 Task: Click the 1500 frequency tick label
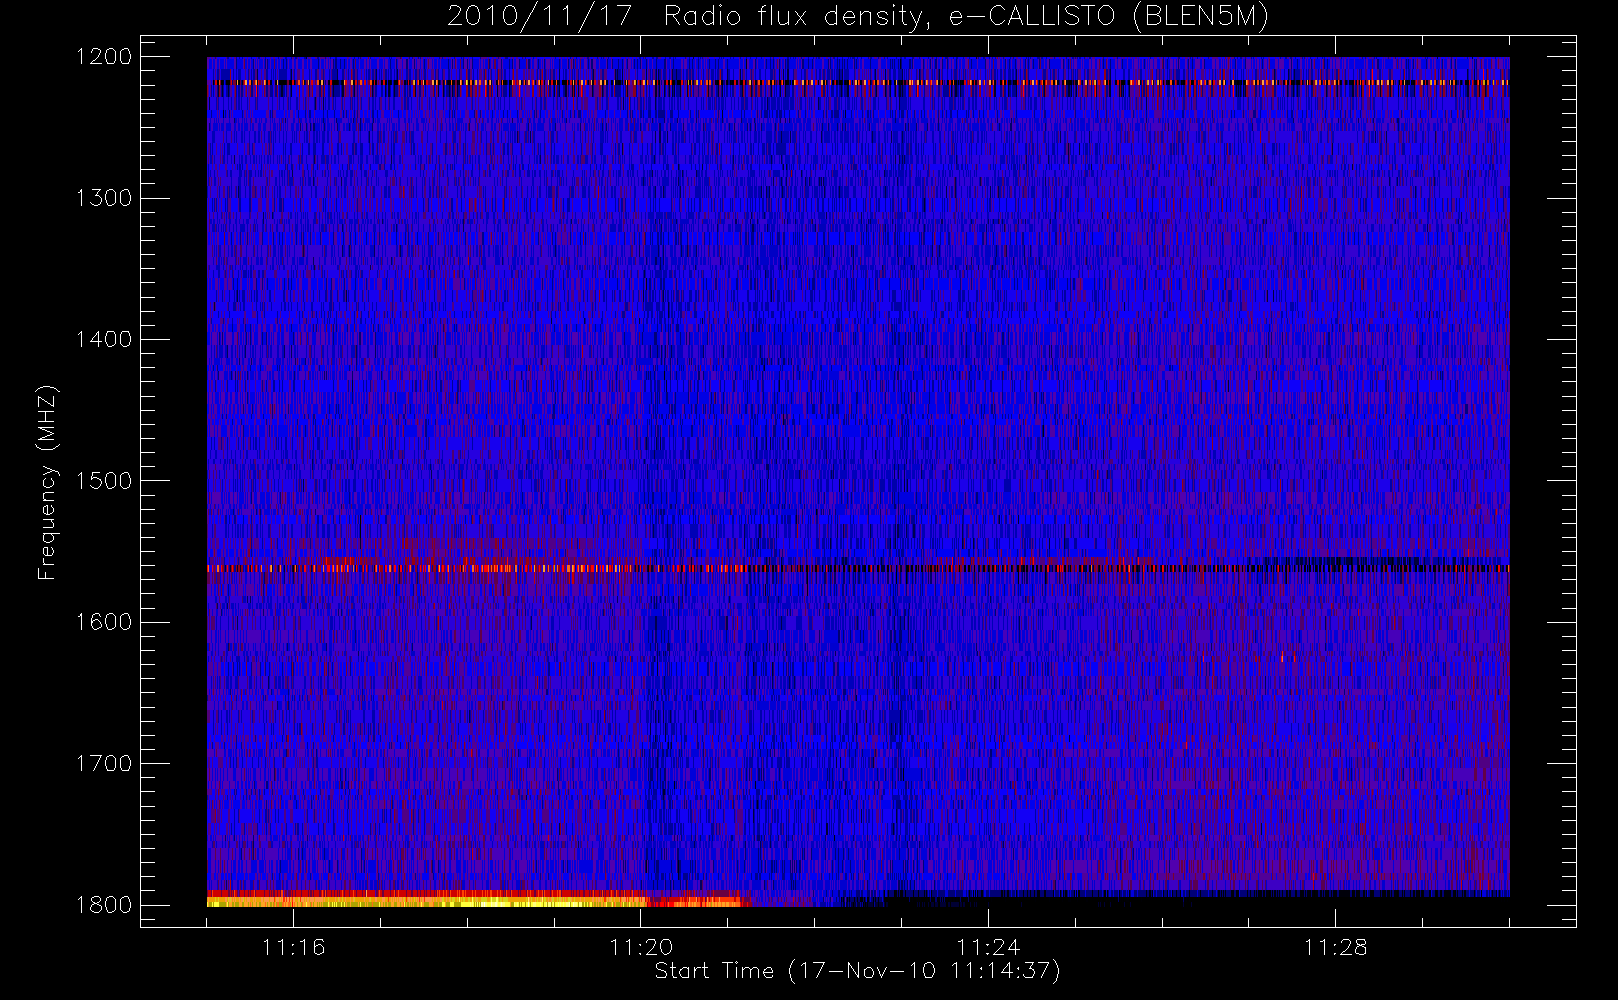pos(104,481)
